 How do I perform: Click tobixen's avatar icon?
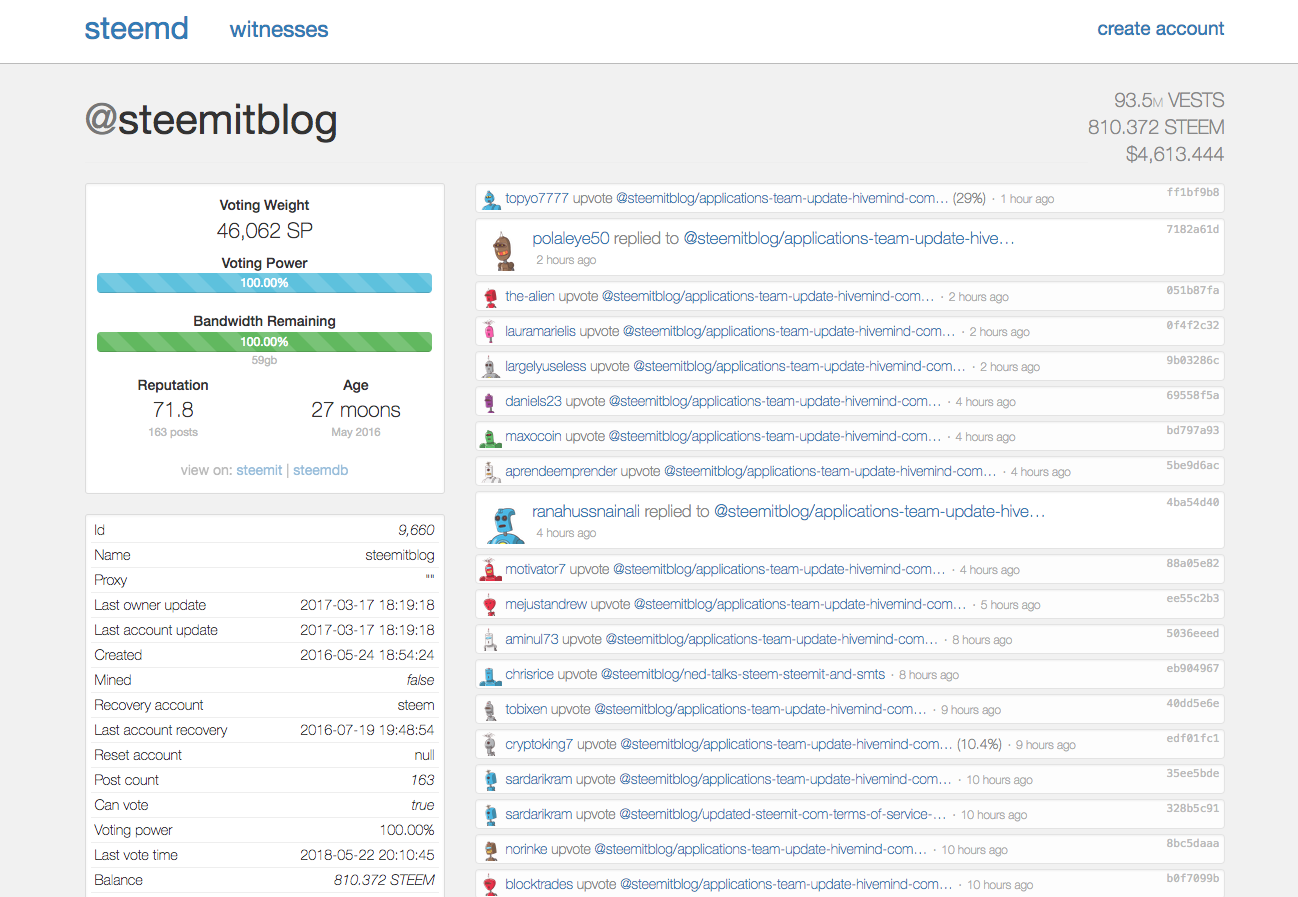(x=490, y=710)
